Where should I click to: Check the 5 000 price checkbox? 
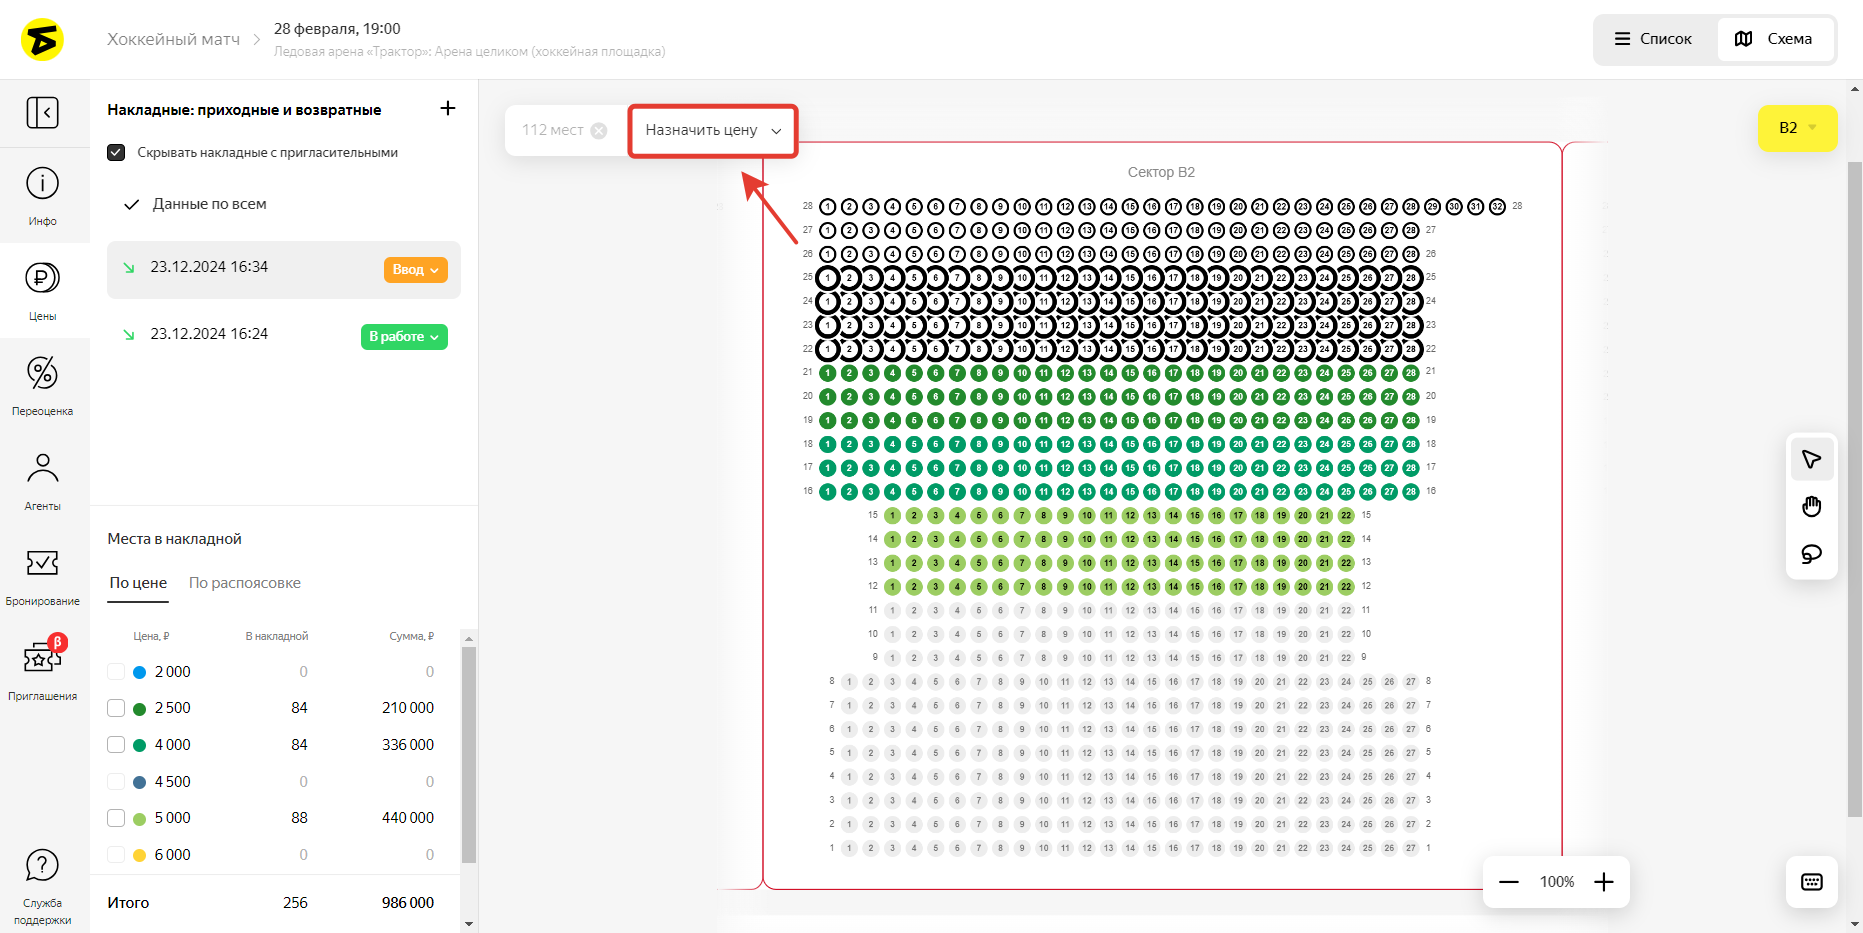click(116, 818)
